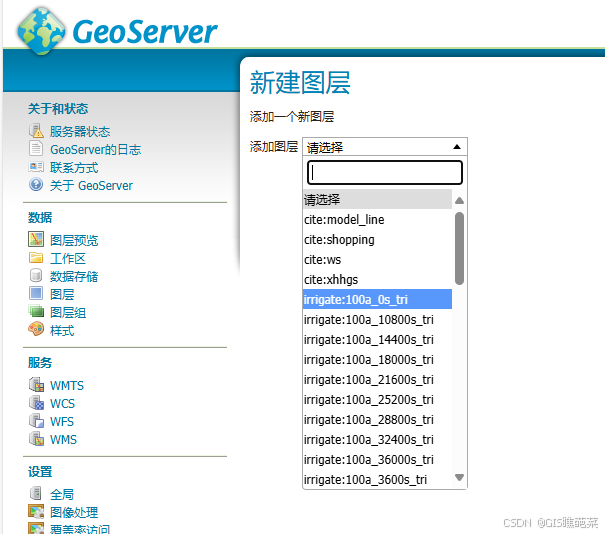Open the 样式 page

(62, 331)
